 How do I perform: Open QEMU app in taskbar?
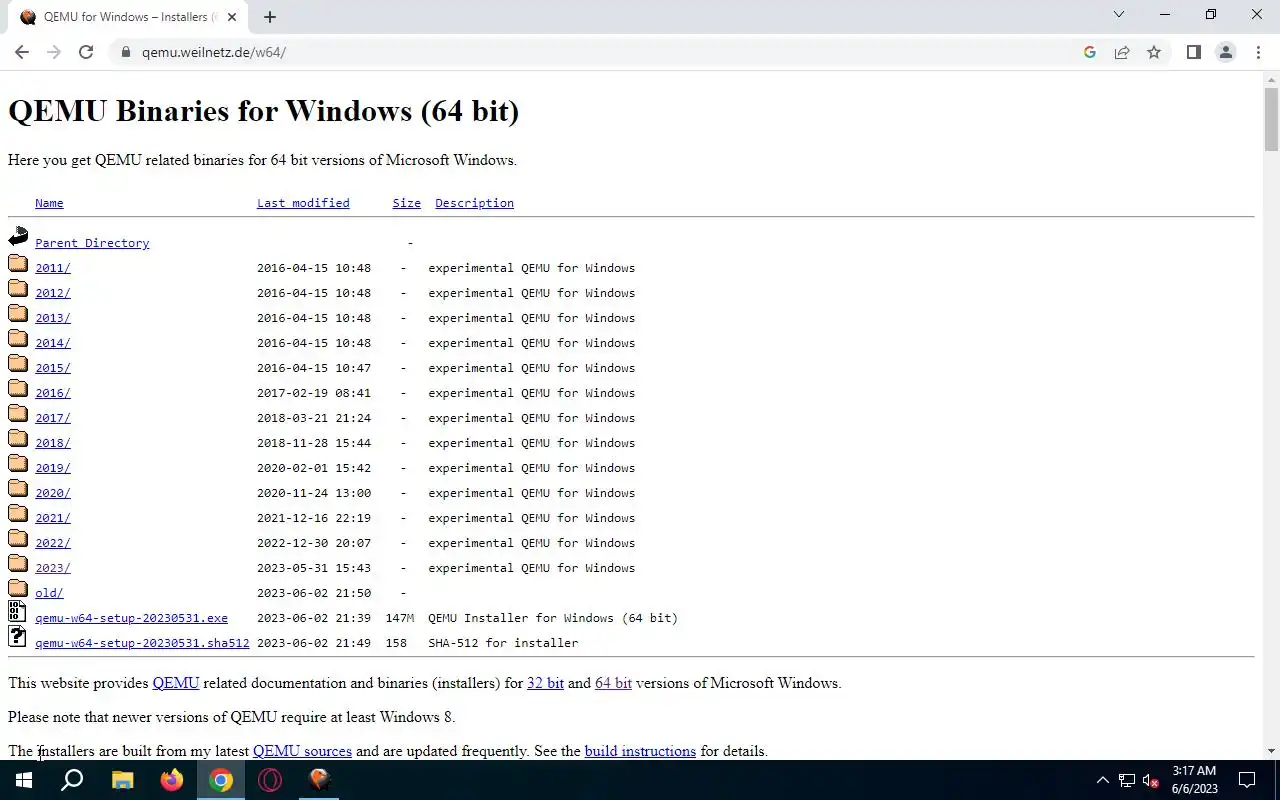[x=319, y=780]
